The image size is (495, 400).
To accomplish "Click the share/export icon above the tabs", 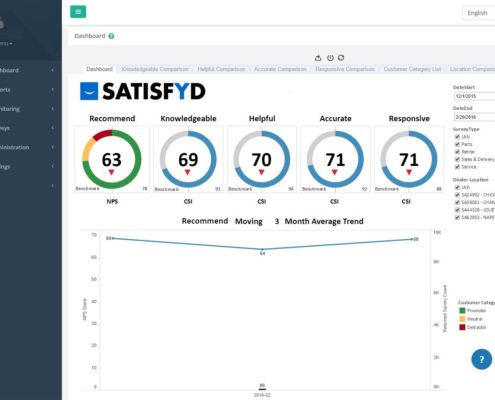I will tap(318, 58).
